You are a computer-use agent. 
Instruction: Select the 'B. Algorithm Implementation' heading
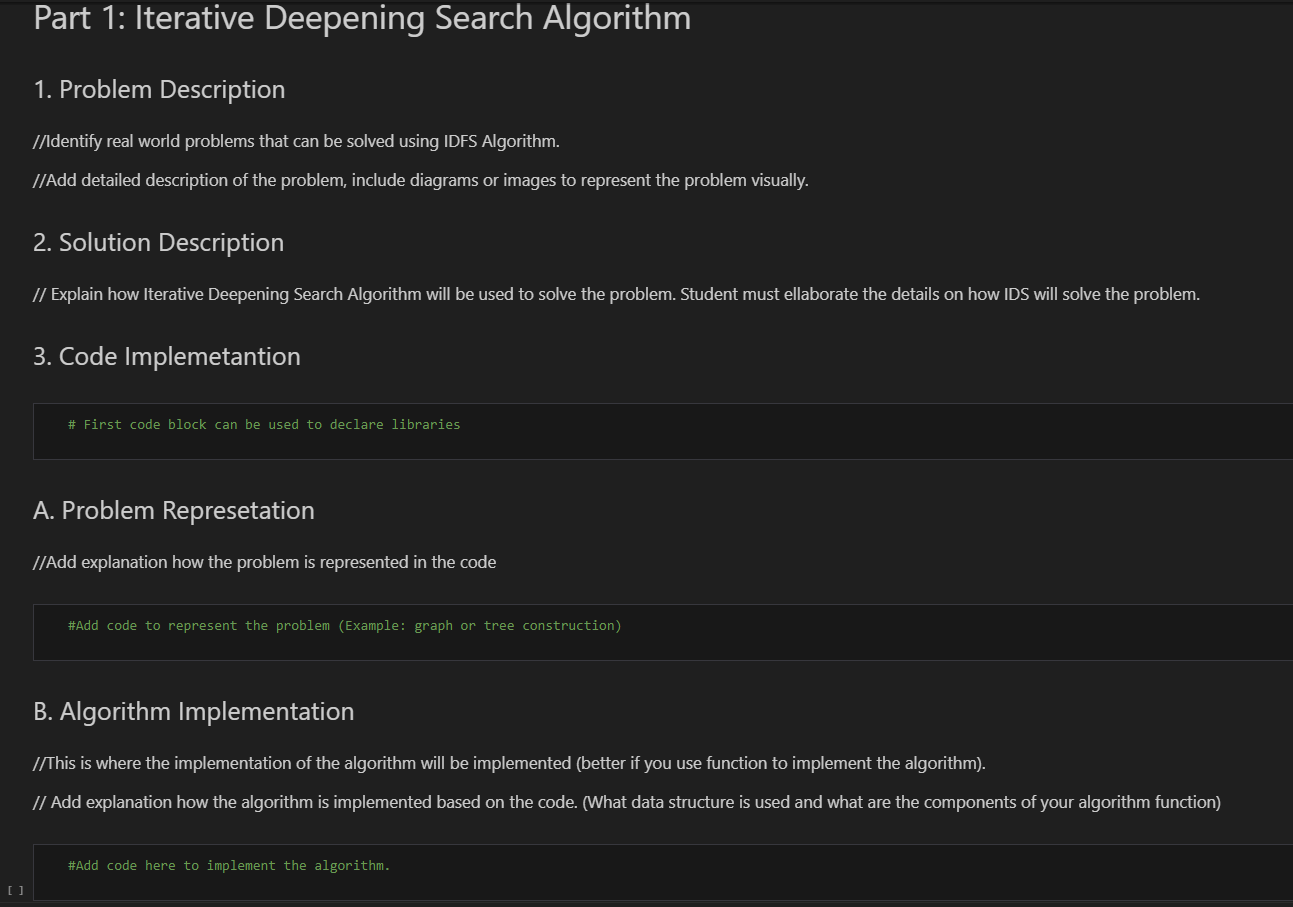click(x=194, y=711)
